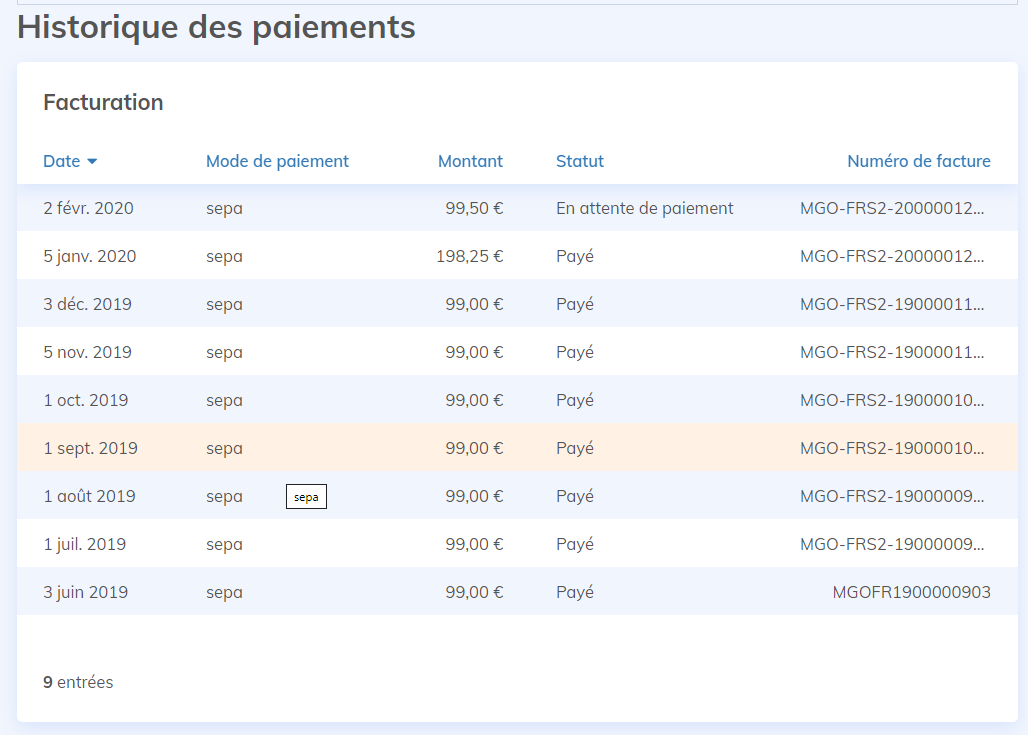Click the sort arrow next to Date

tap(92, 162)
